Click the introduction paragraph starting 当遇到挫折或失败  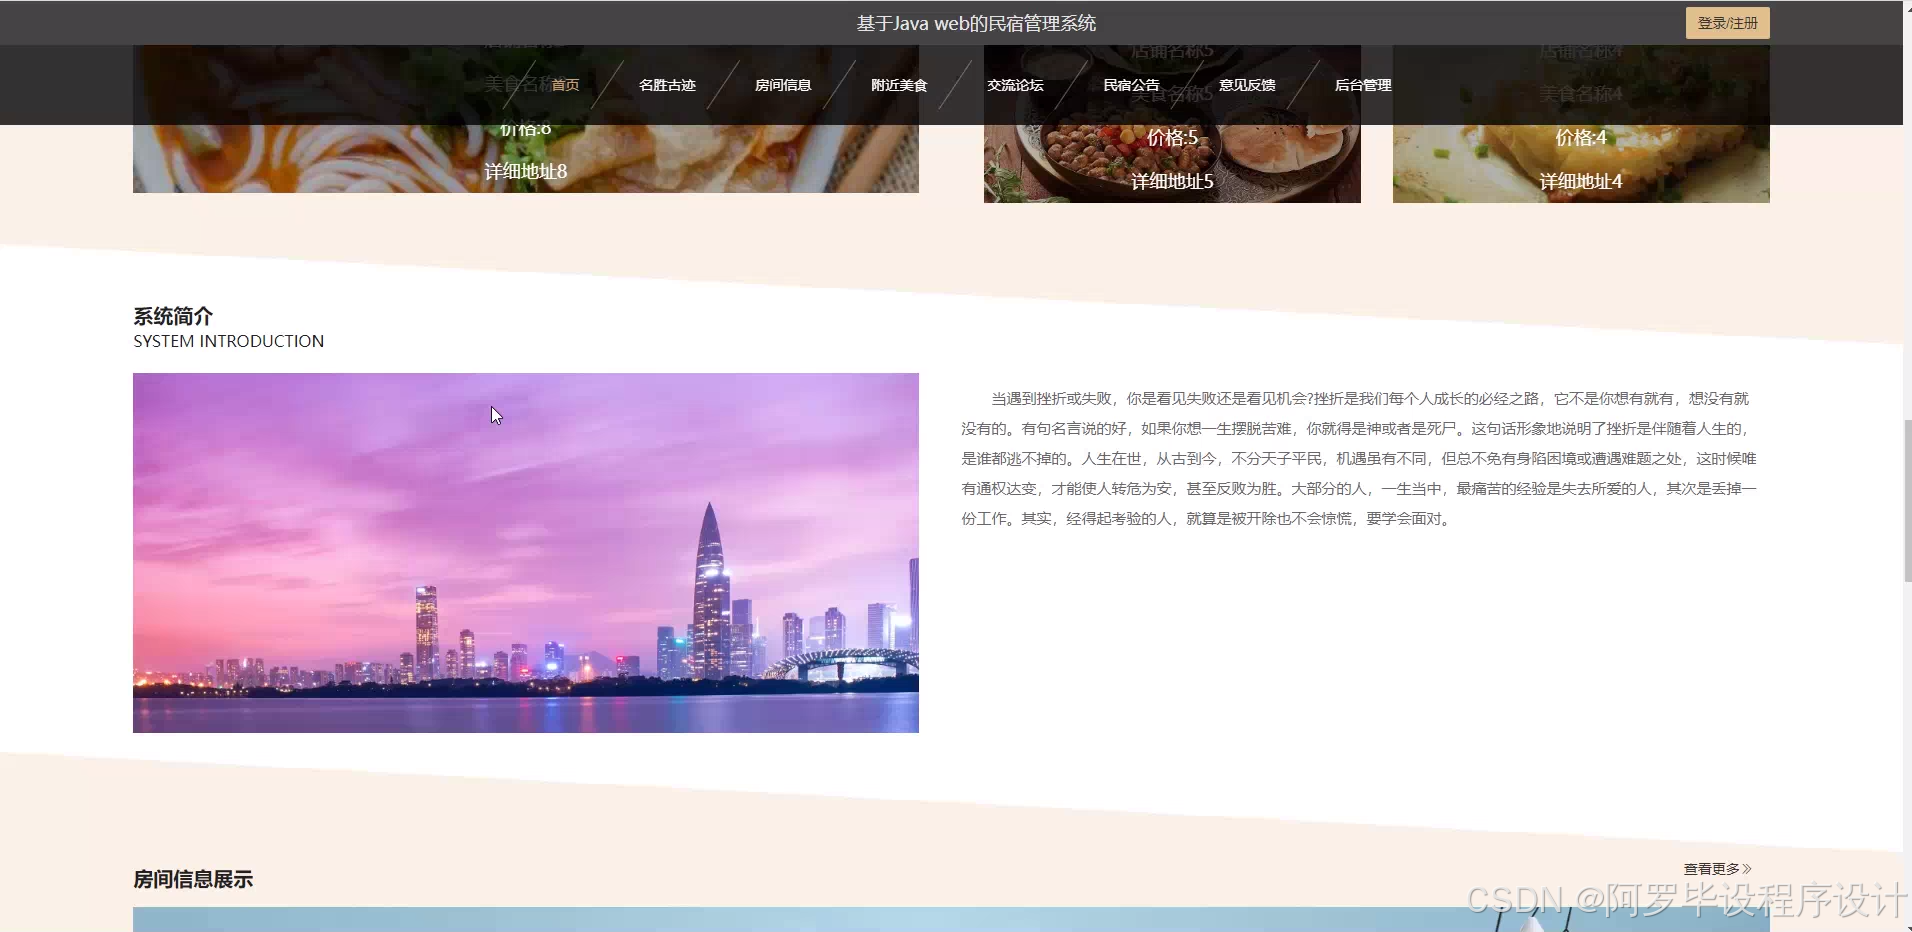pos(1359,458)
